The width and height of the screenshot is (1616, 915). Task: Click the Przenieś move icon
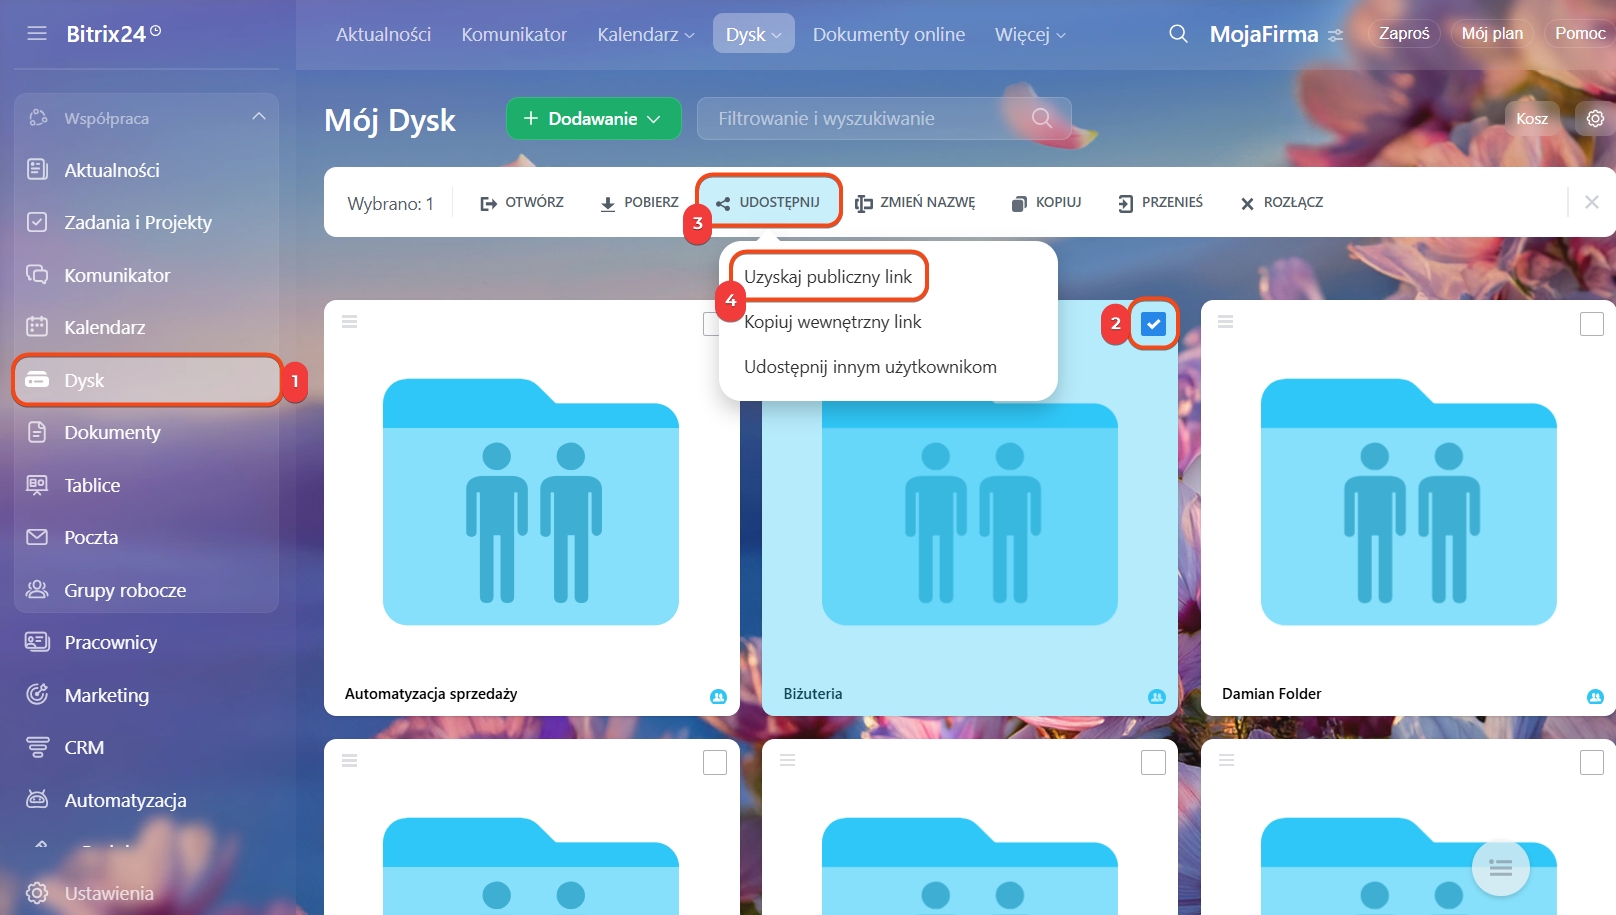click(1125, 203)
